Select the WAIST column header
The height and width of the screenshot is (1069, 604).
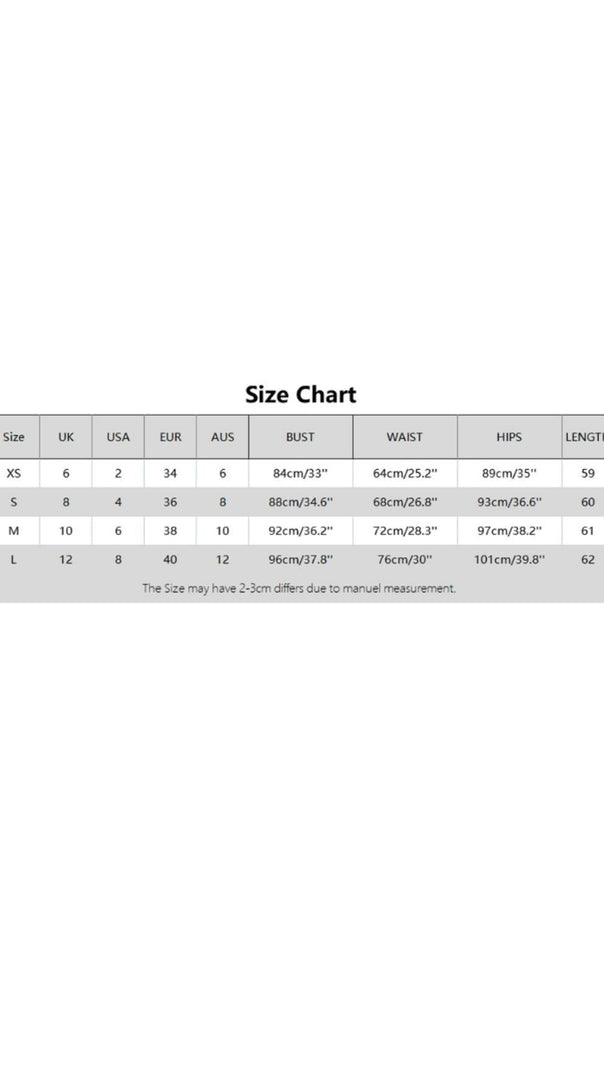click(405, 437)
